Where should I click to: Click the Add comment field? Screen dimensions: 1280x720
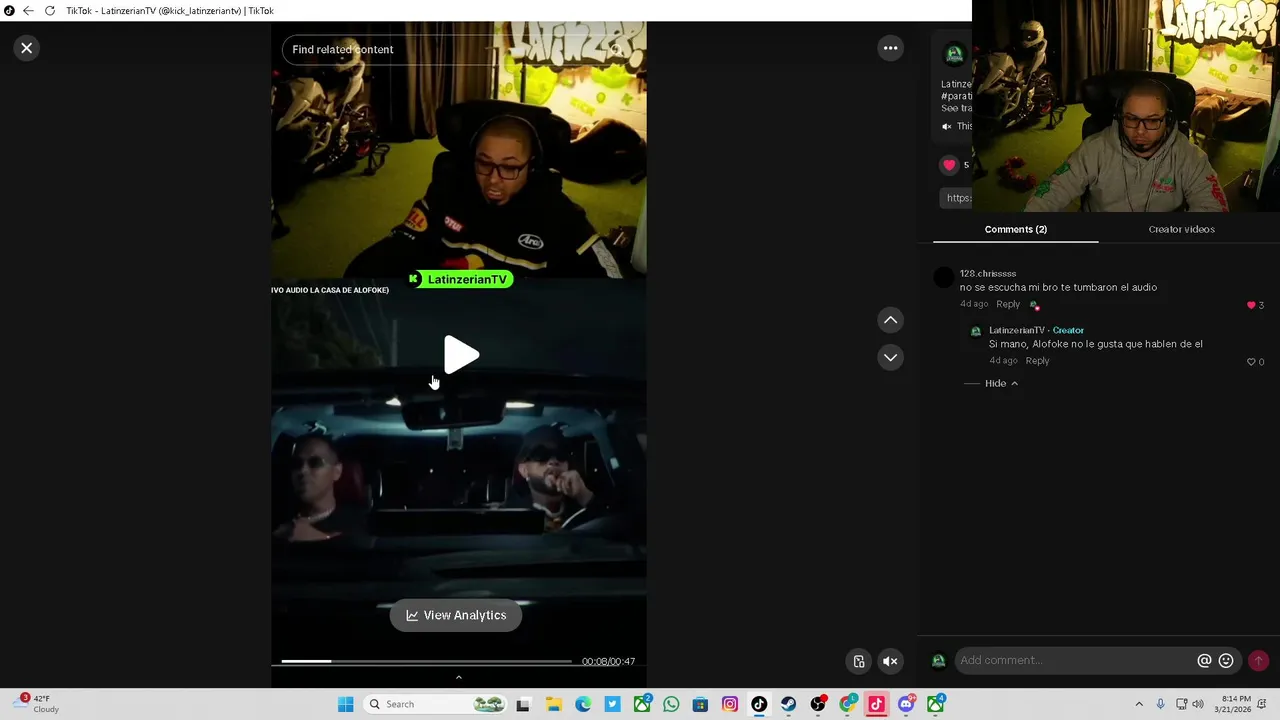tap(1075, 660)
